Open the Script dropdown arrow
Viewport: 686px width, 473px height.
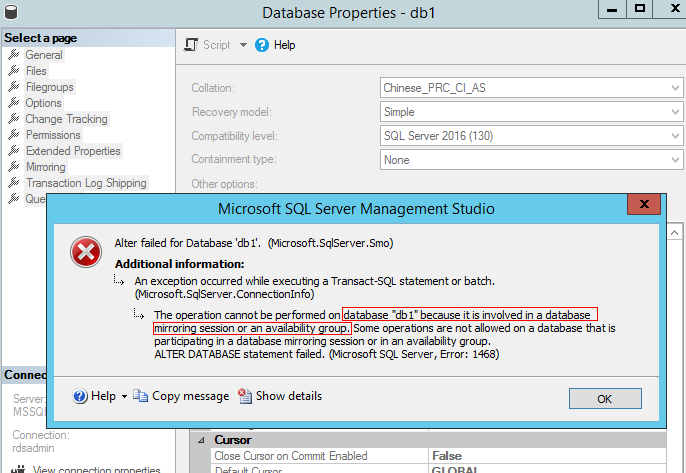coord(243,45)
